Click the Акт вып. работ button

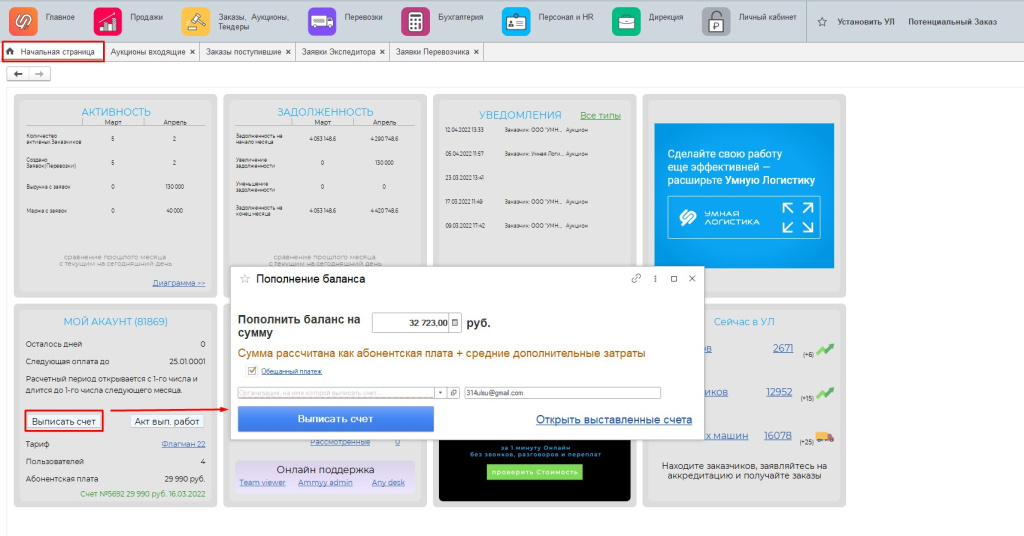pyautogui.click(x=167, y=422)
